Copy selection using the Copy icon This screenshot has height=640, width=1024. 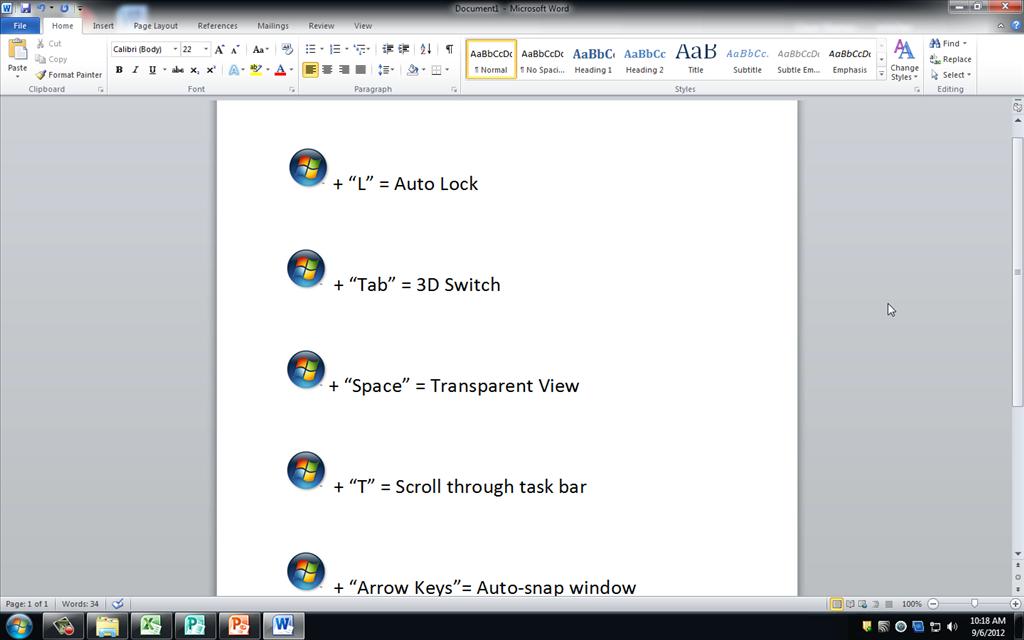tap(40, 59)
